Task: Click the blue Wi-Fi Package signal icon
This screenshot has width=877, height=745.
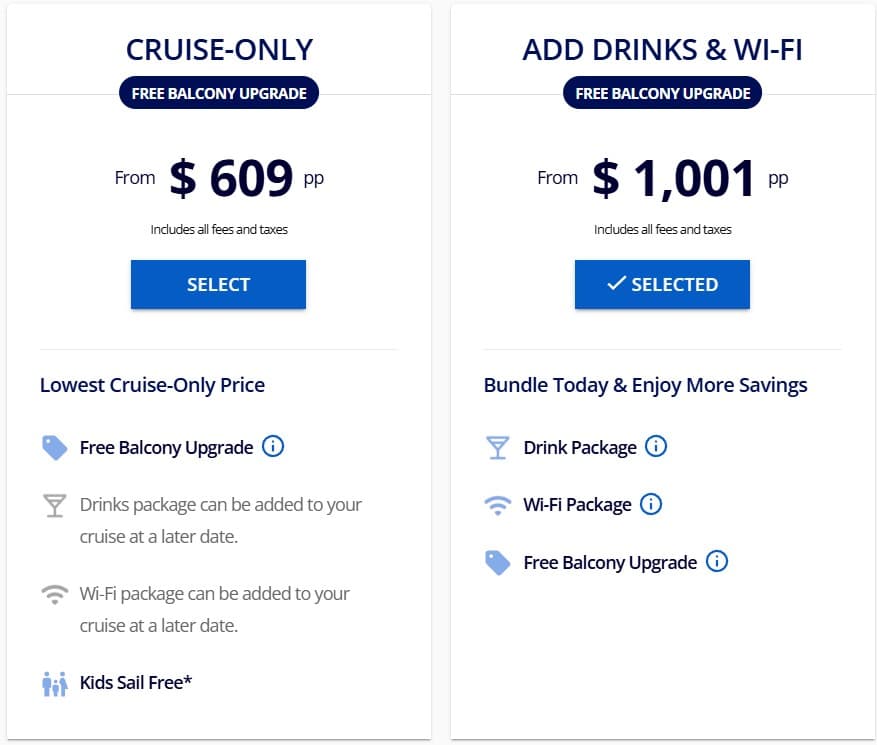Action: click(x=497, y=505)
